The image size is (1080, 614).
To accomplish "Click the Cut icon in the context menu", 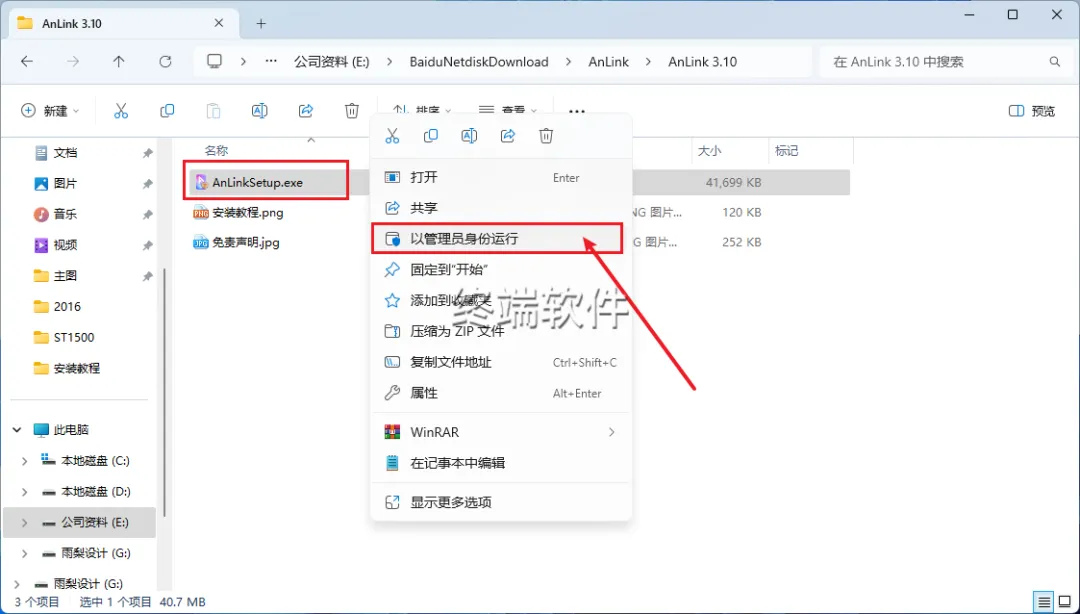I will point(392,136).
